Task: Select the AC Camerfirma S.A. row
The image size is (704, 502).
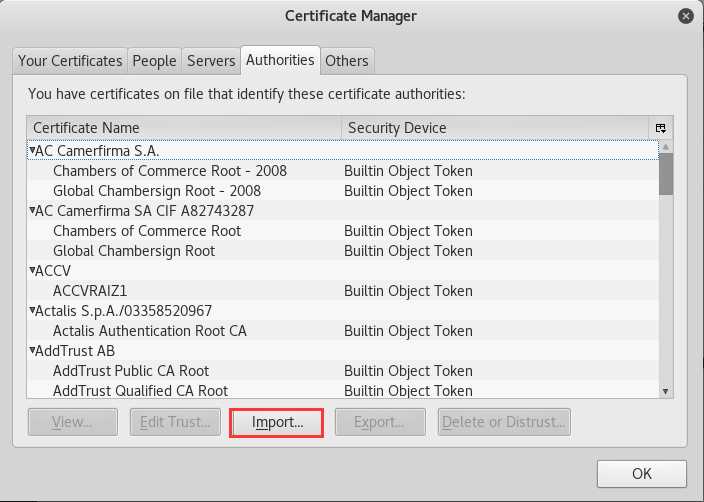Action: tap(343, 150)
